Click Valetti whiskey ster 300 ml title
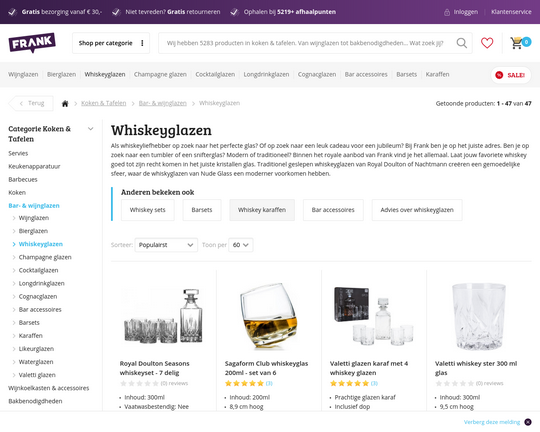 476,368
